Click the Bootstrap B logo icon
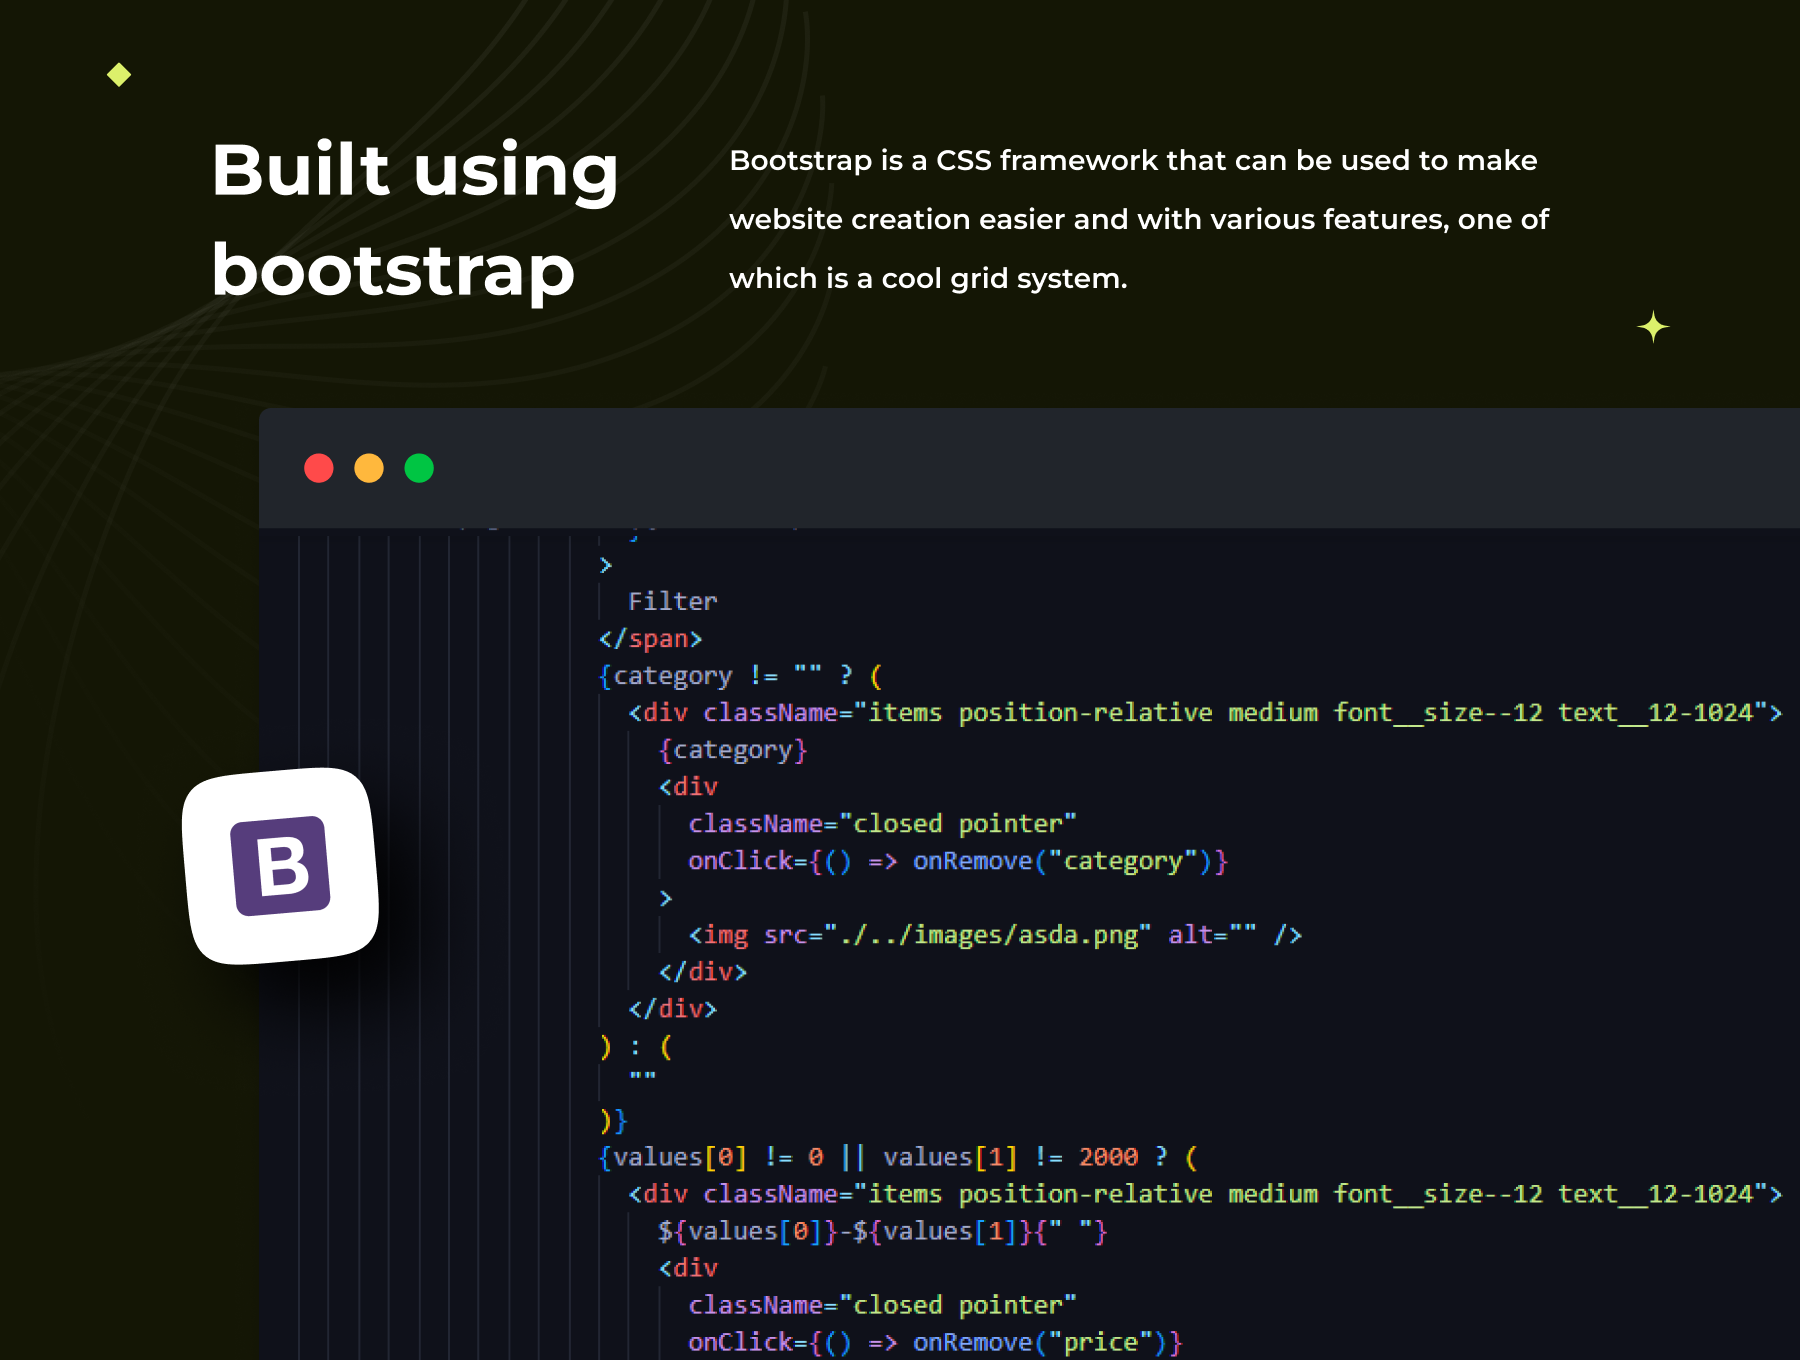 [x=281, y=866]
